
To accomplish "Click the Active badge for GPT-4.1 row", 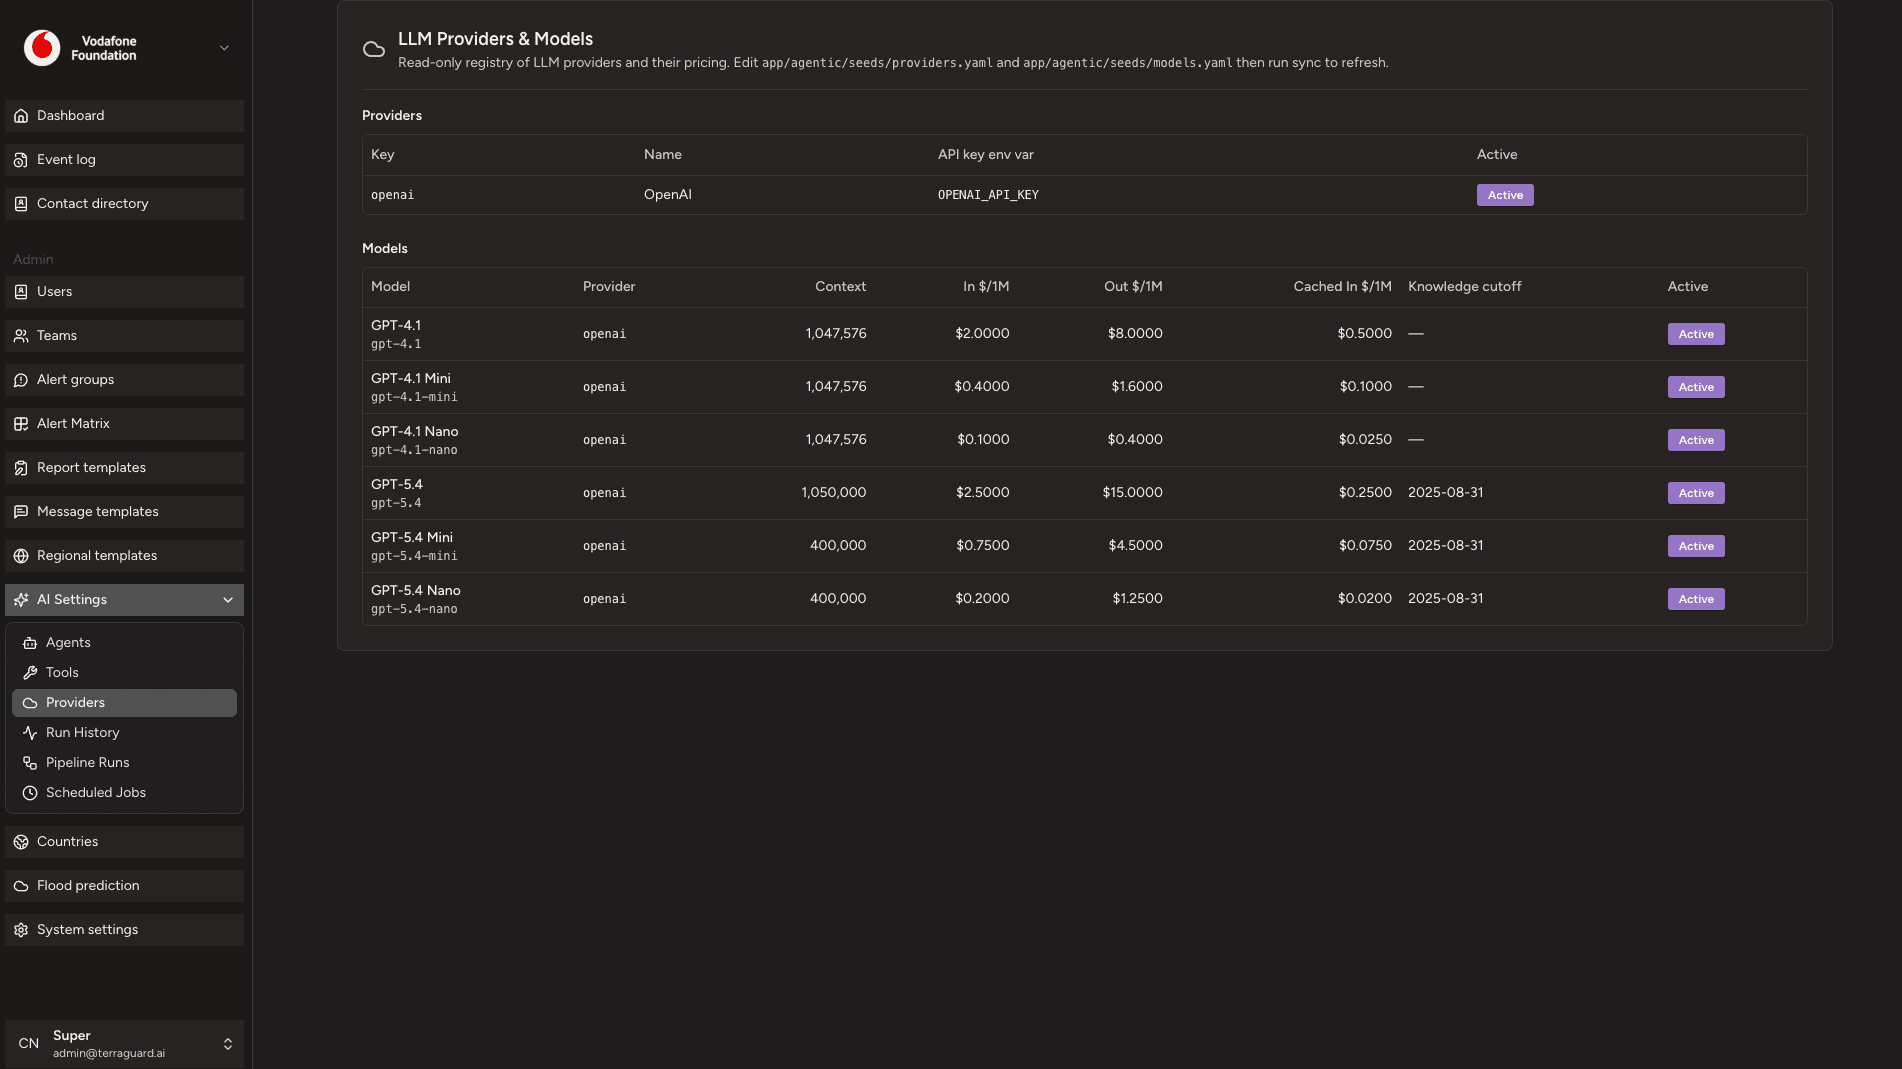I will pyautogui.click(x=1696, y=334).
